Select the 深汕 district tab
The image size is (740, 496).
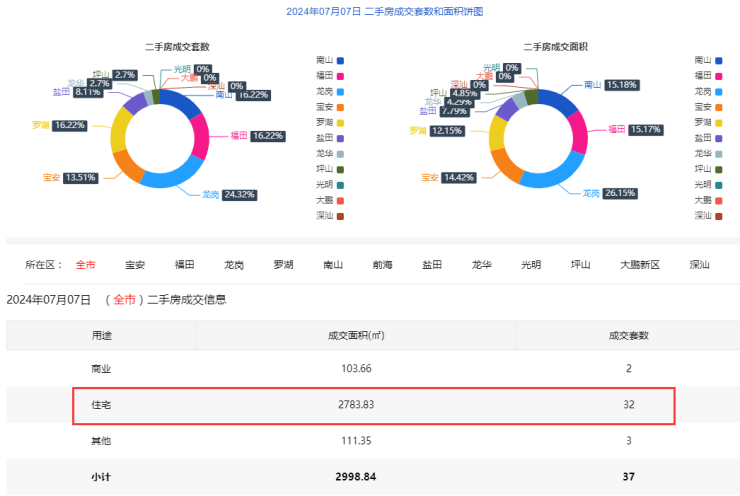point(700,265)
